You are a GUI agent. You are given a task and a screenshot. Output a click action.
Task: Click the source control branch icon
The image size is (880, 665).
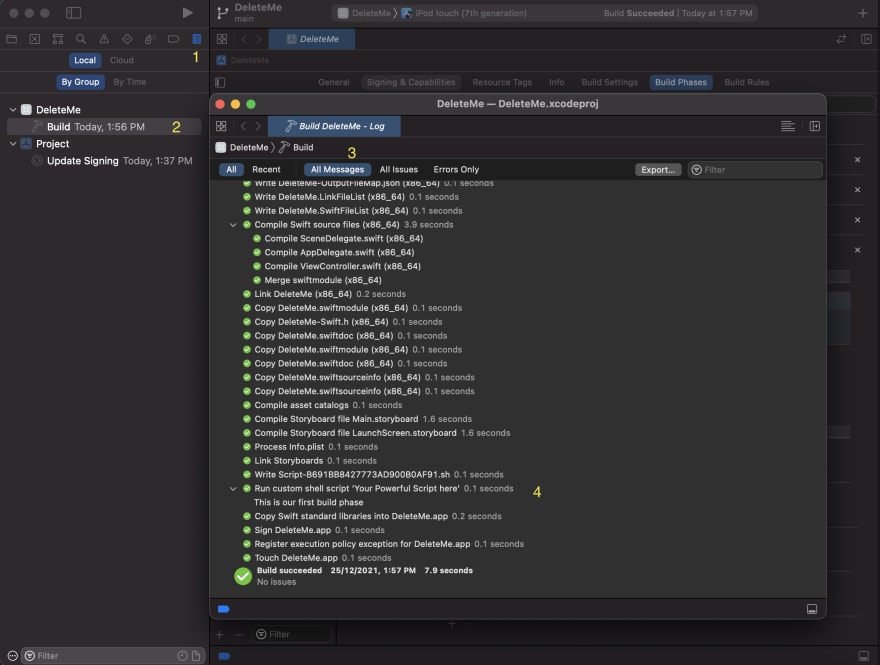tap(223, 12)
